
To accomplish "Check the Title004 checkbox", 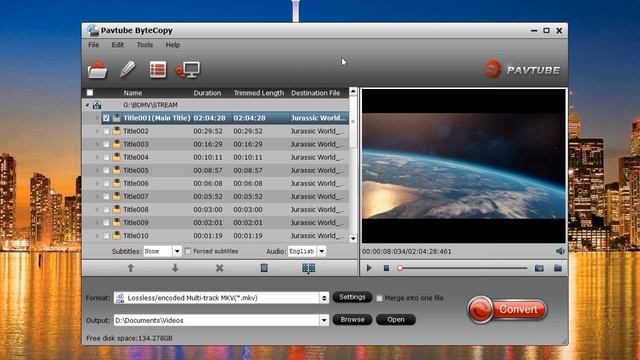I will coord(106,157).
